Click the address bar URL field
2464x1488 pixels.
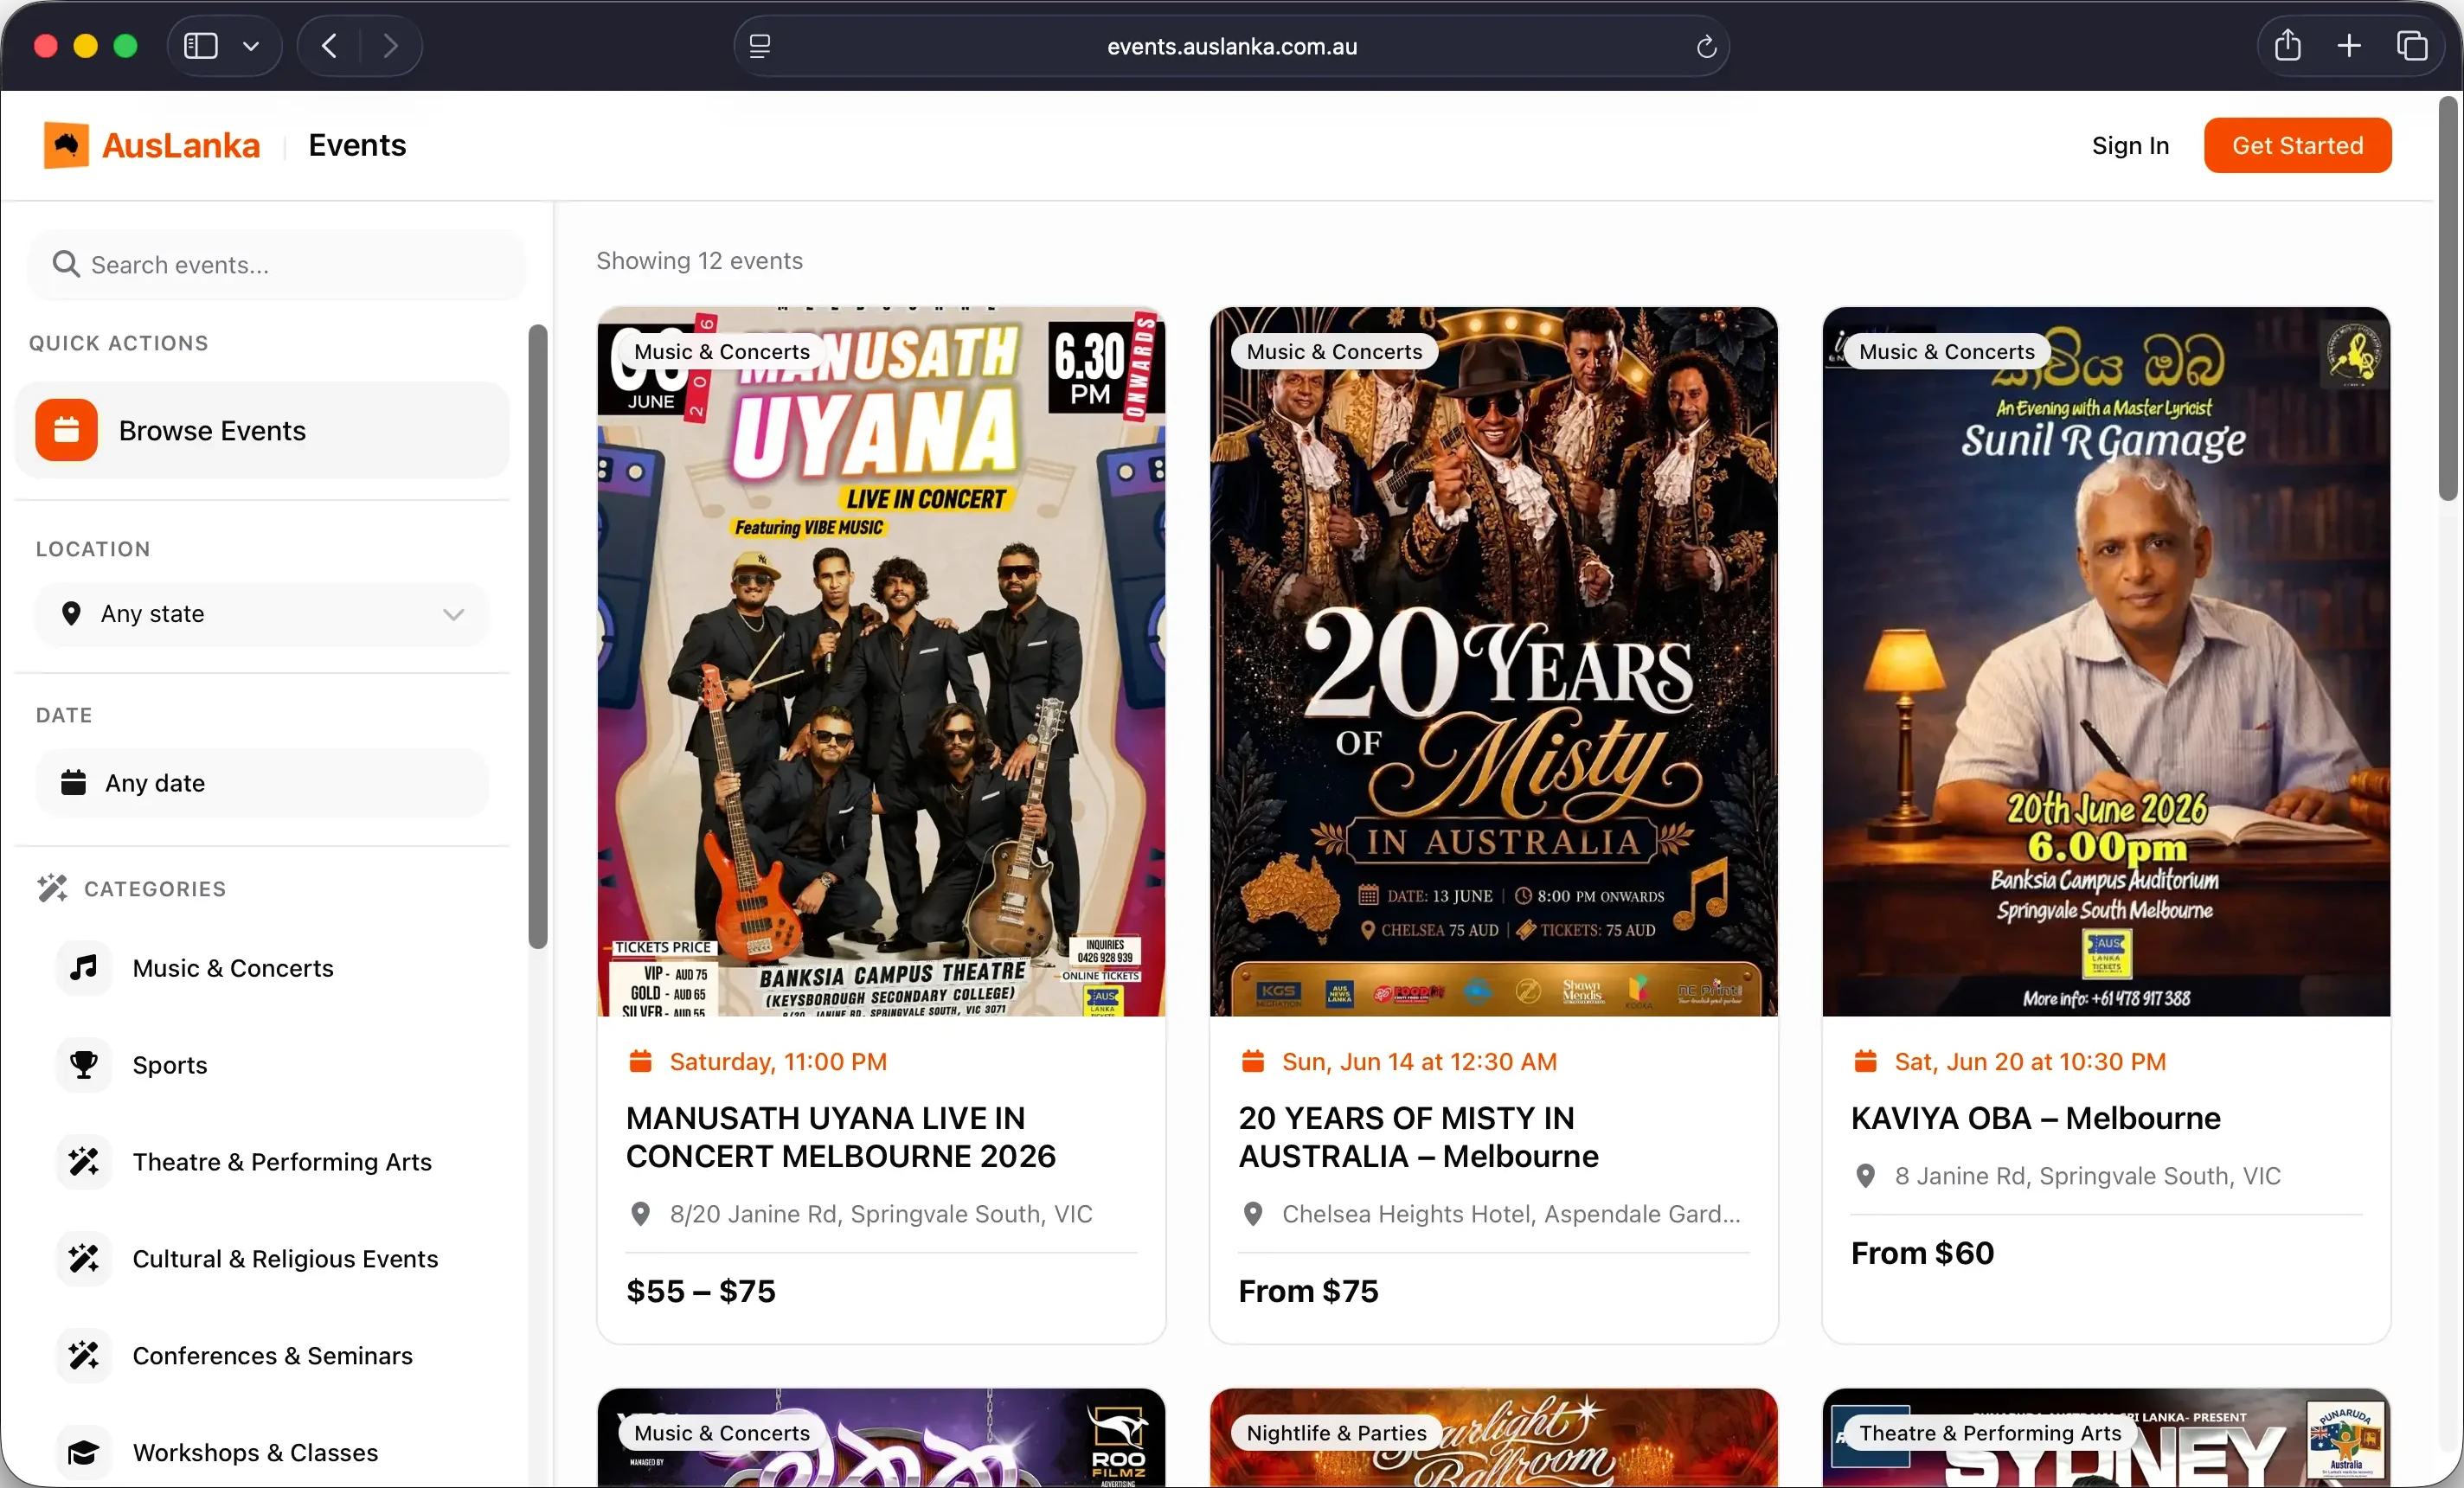pos(1231,46)
